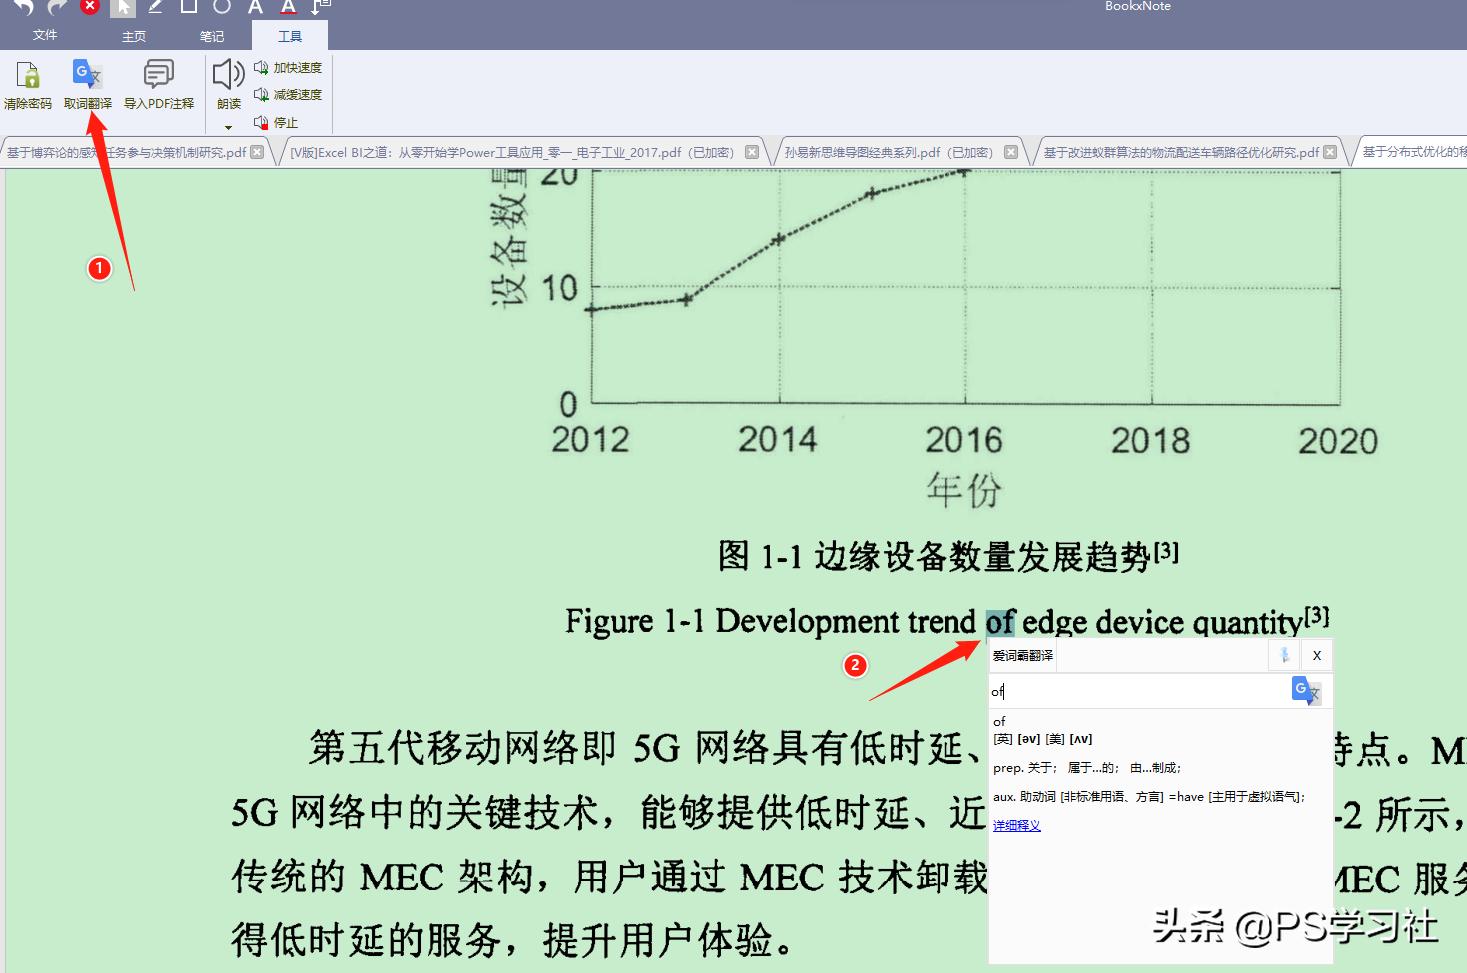Toggle pin on the 爱词霸翻译 popup

(1283, 655)
